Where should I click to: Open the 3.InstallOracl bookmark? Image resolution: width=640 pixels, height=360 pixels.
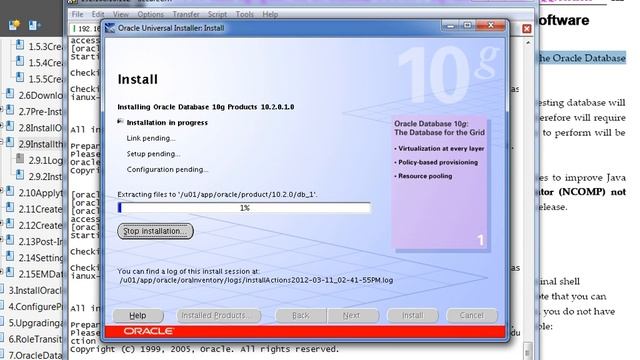click(x=36, y=290)
